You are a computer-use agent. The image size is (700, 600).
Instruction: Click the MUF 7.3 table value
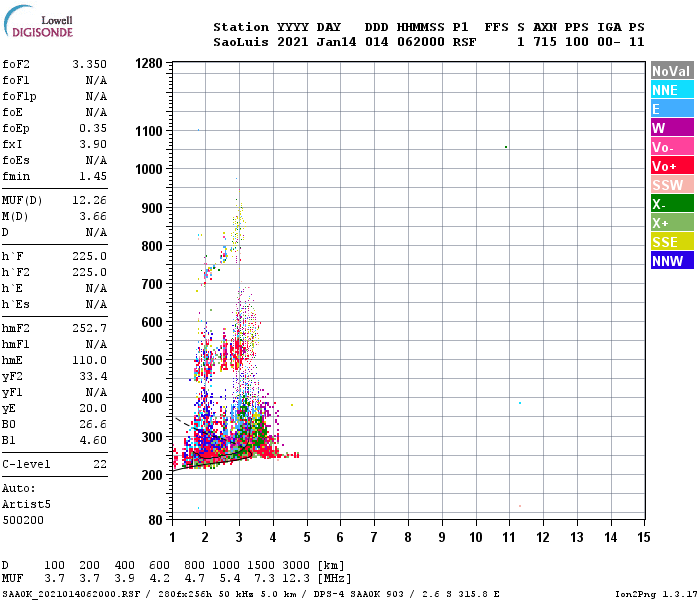(x=265, y=579)
